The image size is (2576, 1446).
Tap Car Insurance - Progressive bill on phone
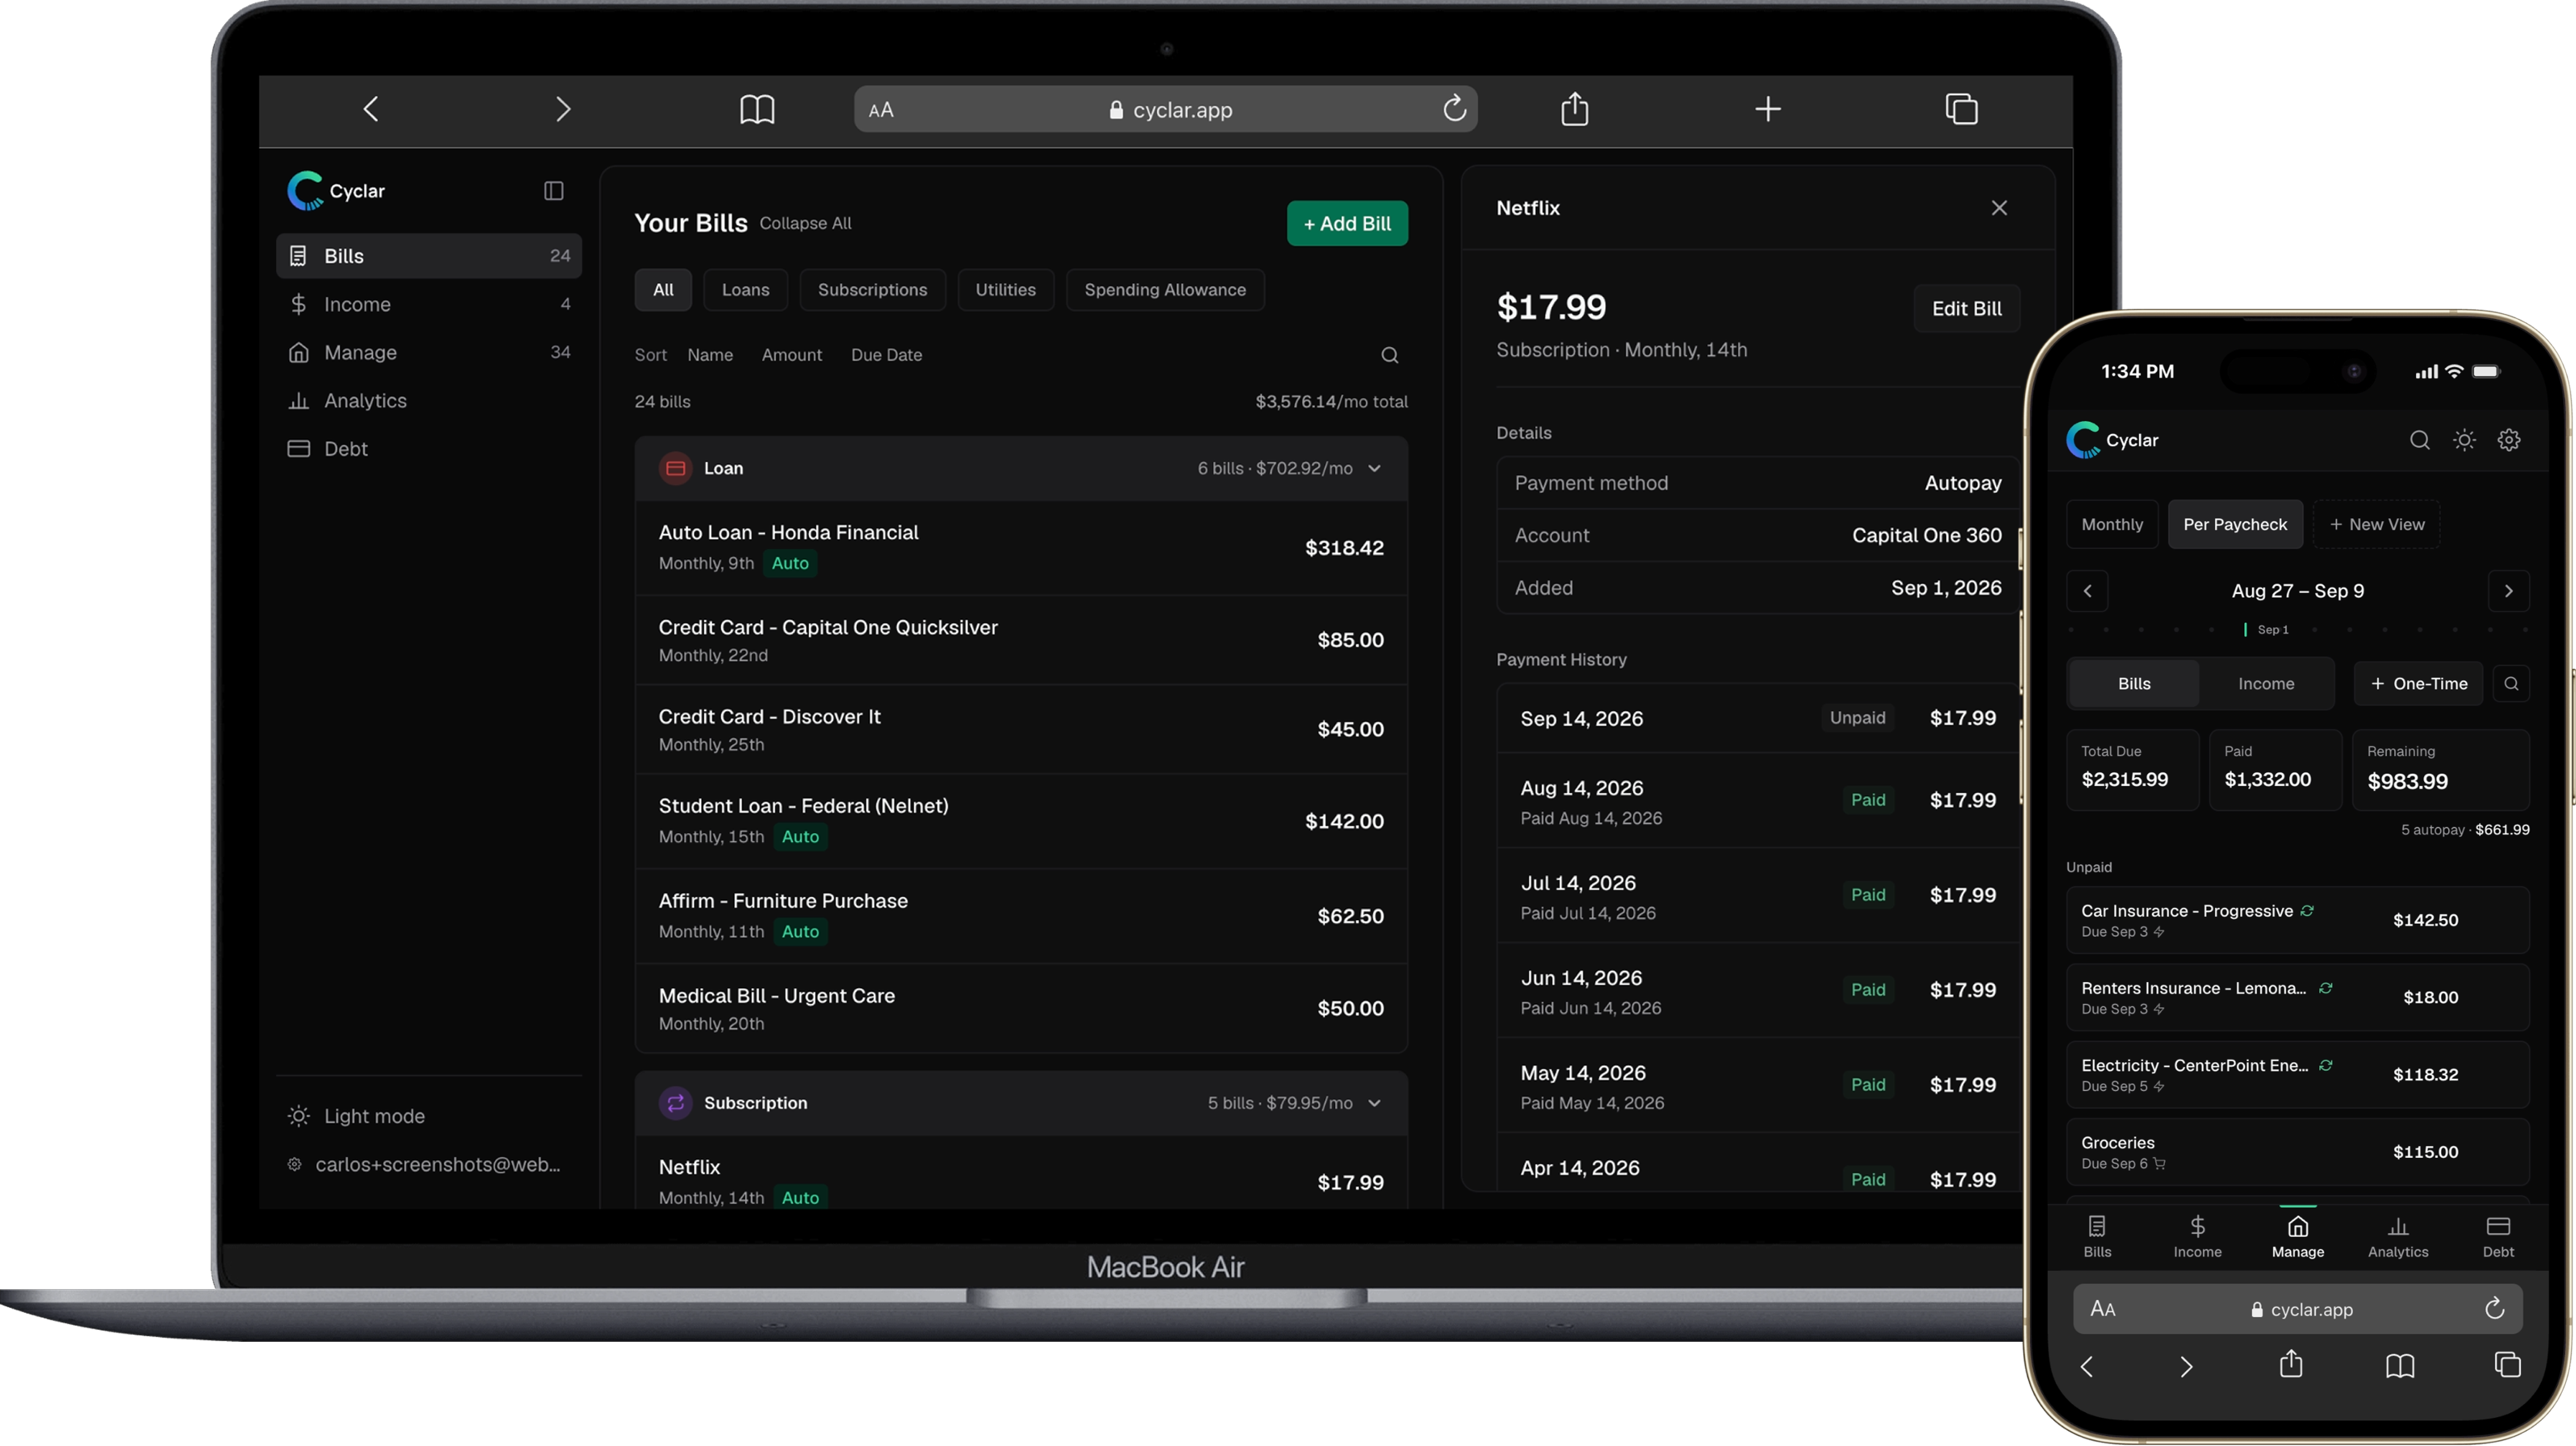(2297, 920)
